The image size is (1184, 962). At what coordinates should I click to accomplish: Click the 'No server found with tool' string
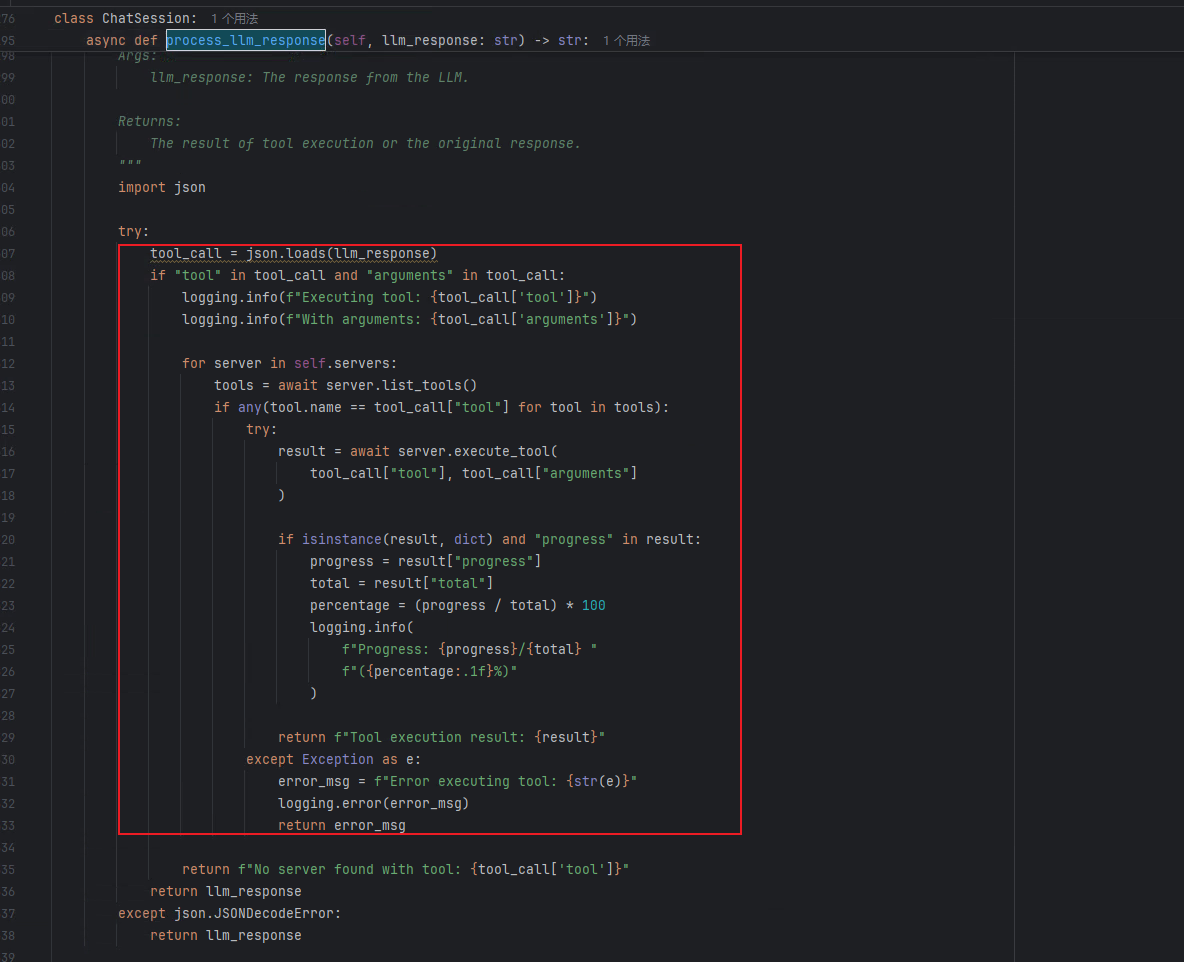click(x=433, y=870)
